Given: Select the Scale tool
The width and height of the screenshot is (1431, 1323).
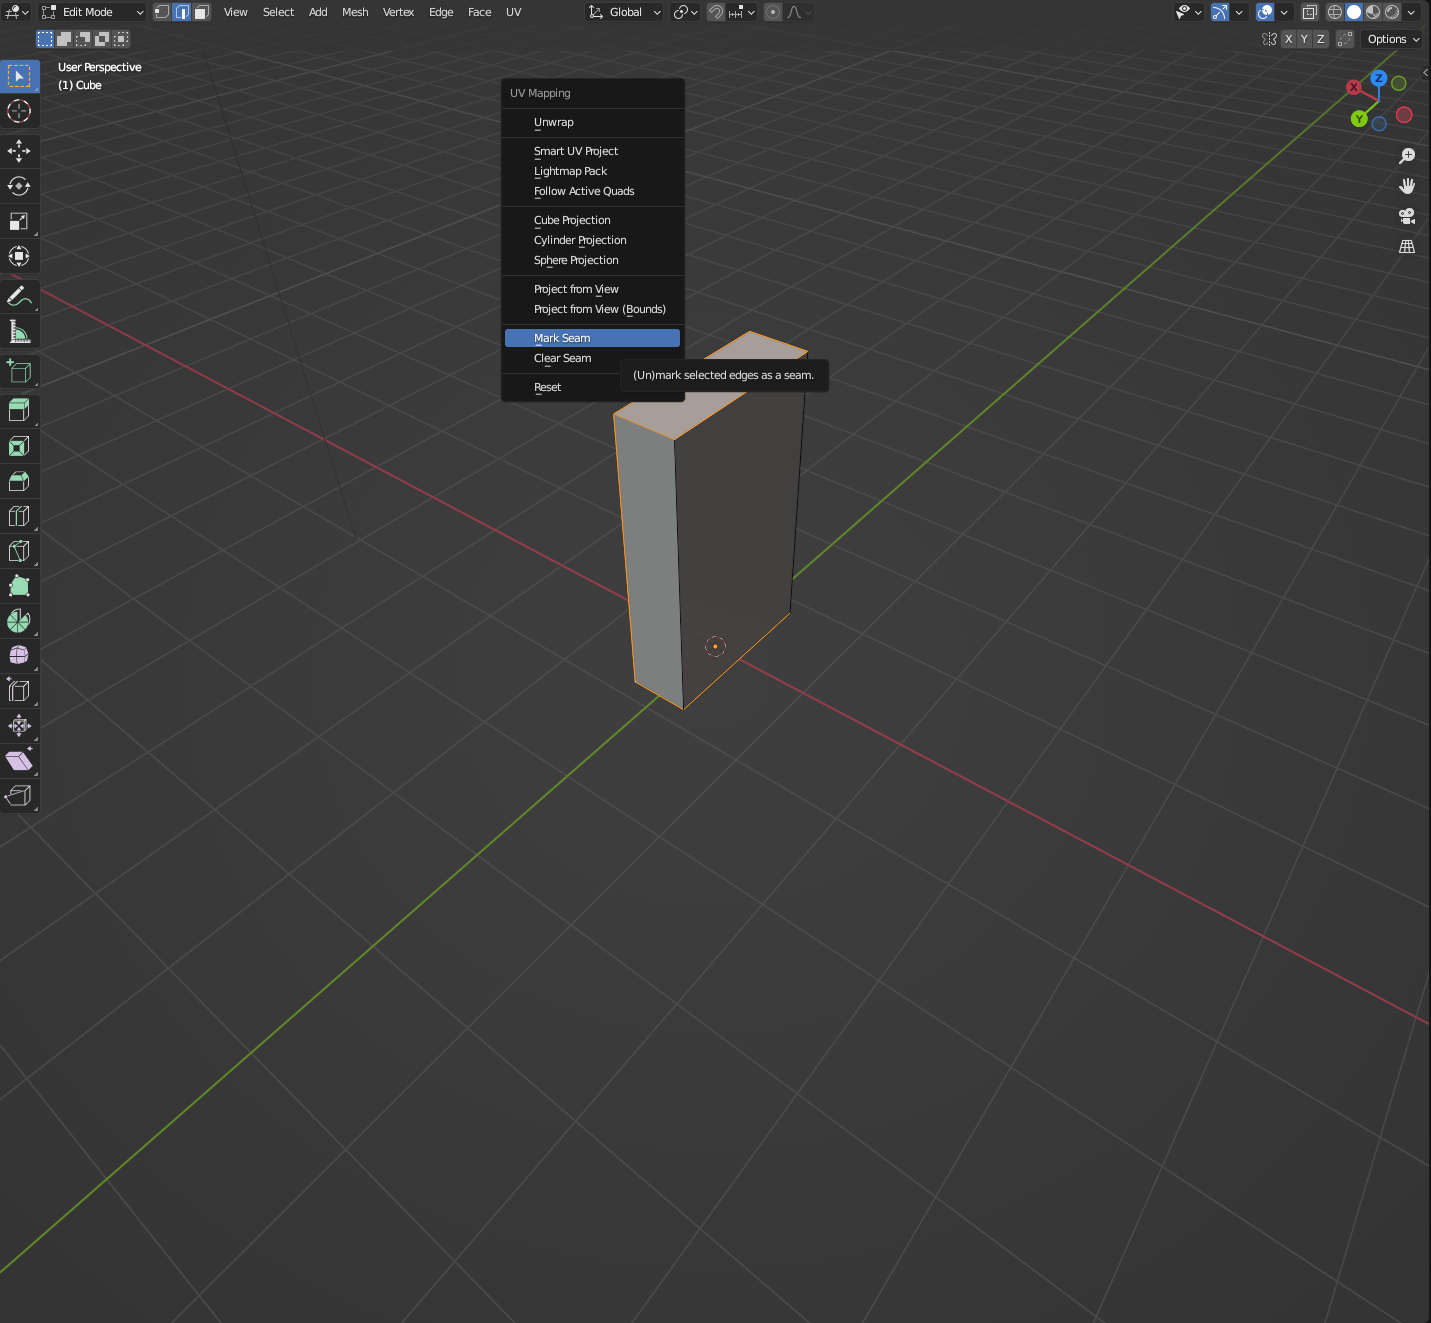Looking at the screenshot, I should (19, 221).
